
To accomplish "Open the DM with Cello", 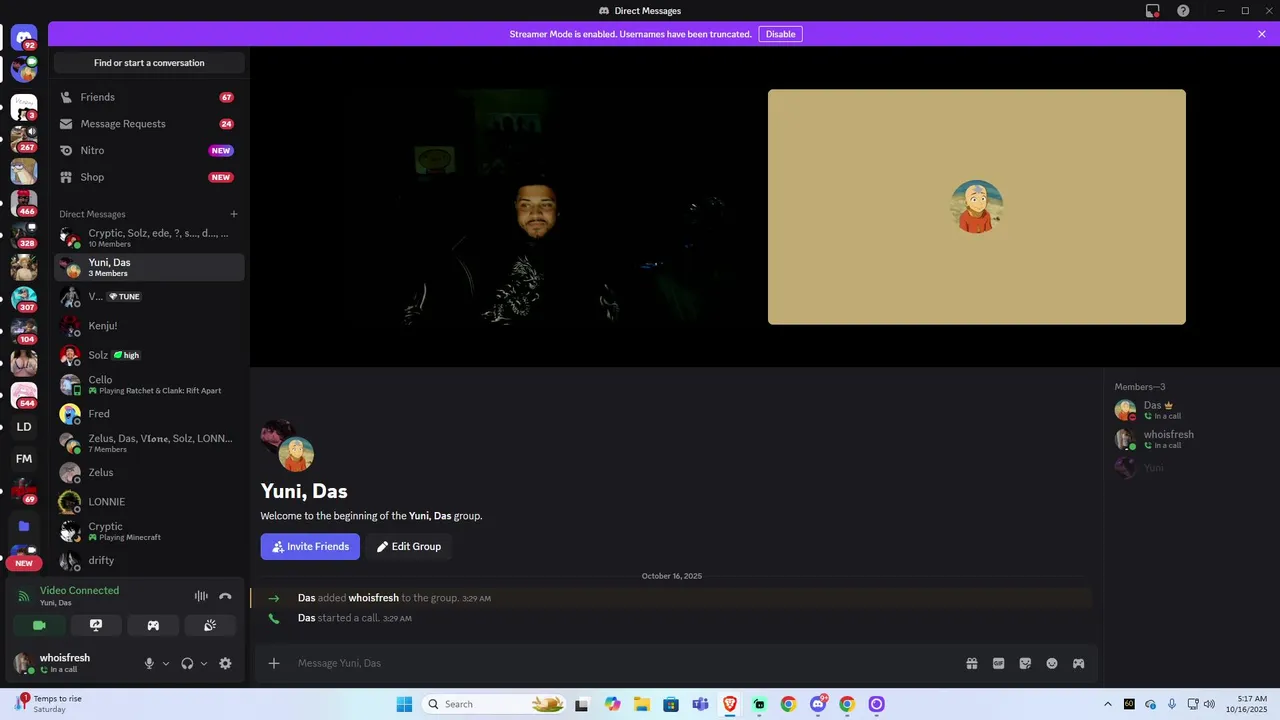I will pyautogui.click(x=149, y=385).
